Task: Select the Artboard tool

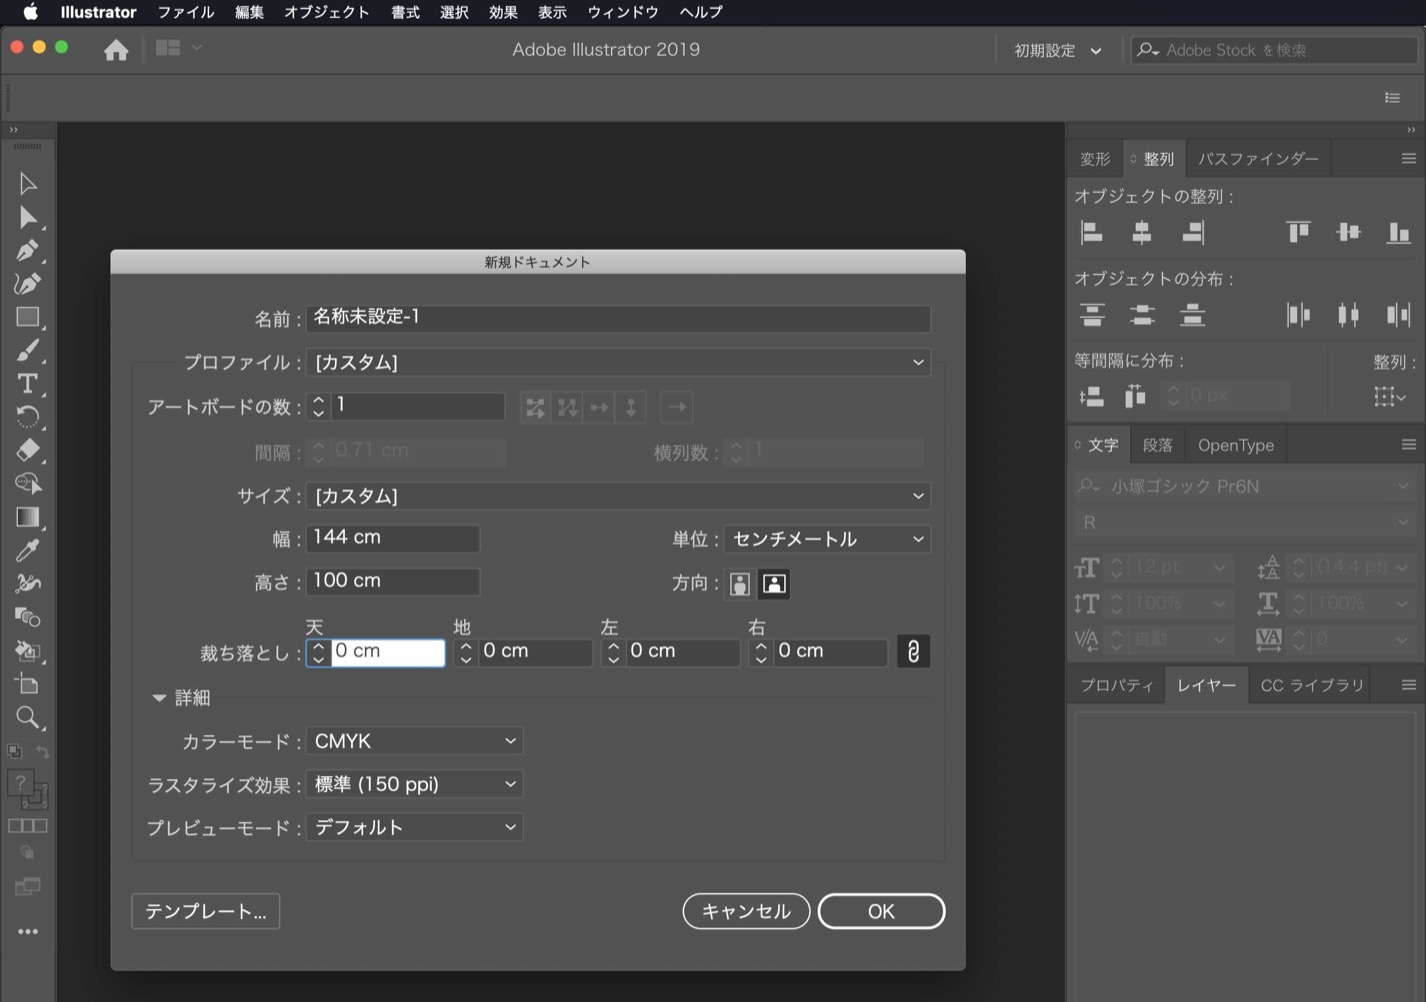Action: (27, 684)
